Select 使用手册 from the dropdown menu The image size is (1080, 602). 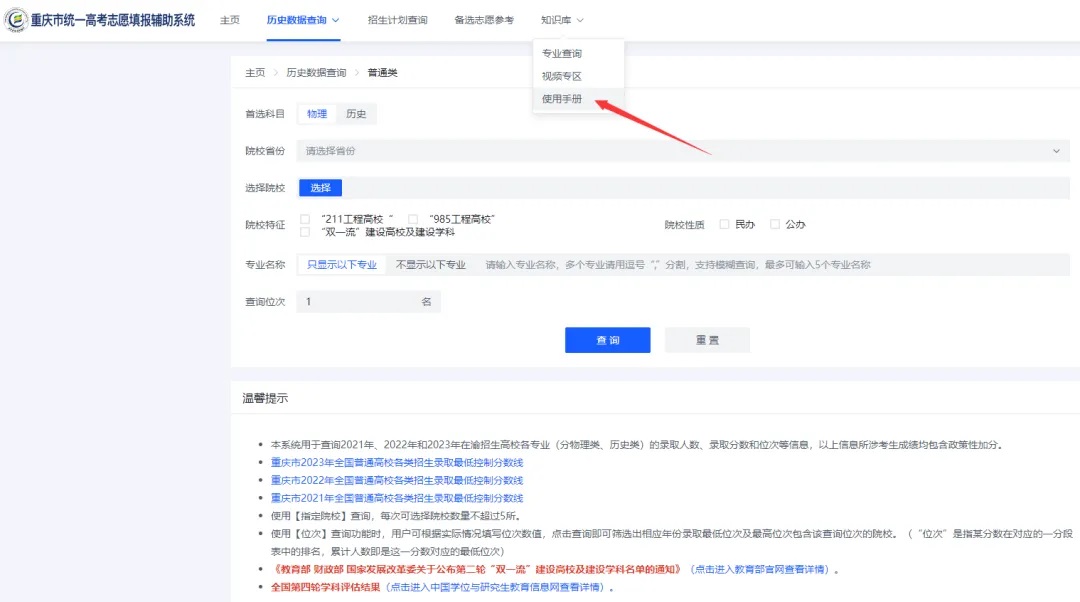click(562, 99)
